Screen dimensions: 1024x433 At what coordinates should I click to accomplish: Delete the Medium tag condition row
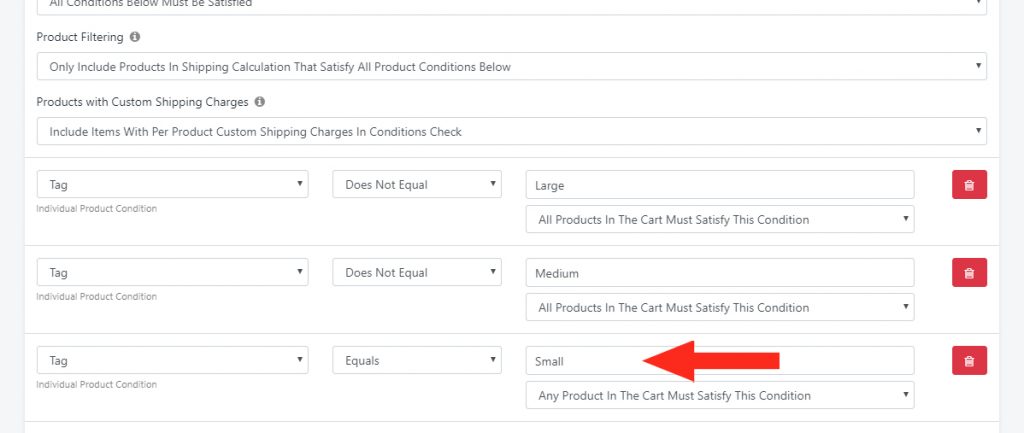coord(969,272)
